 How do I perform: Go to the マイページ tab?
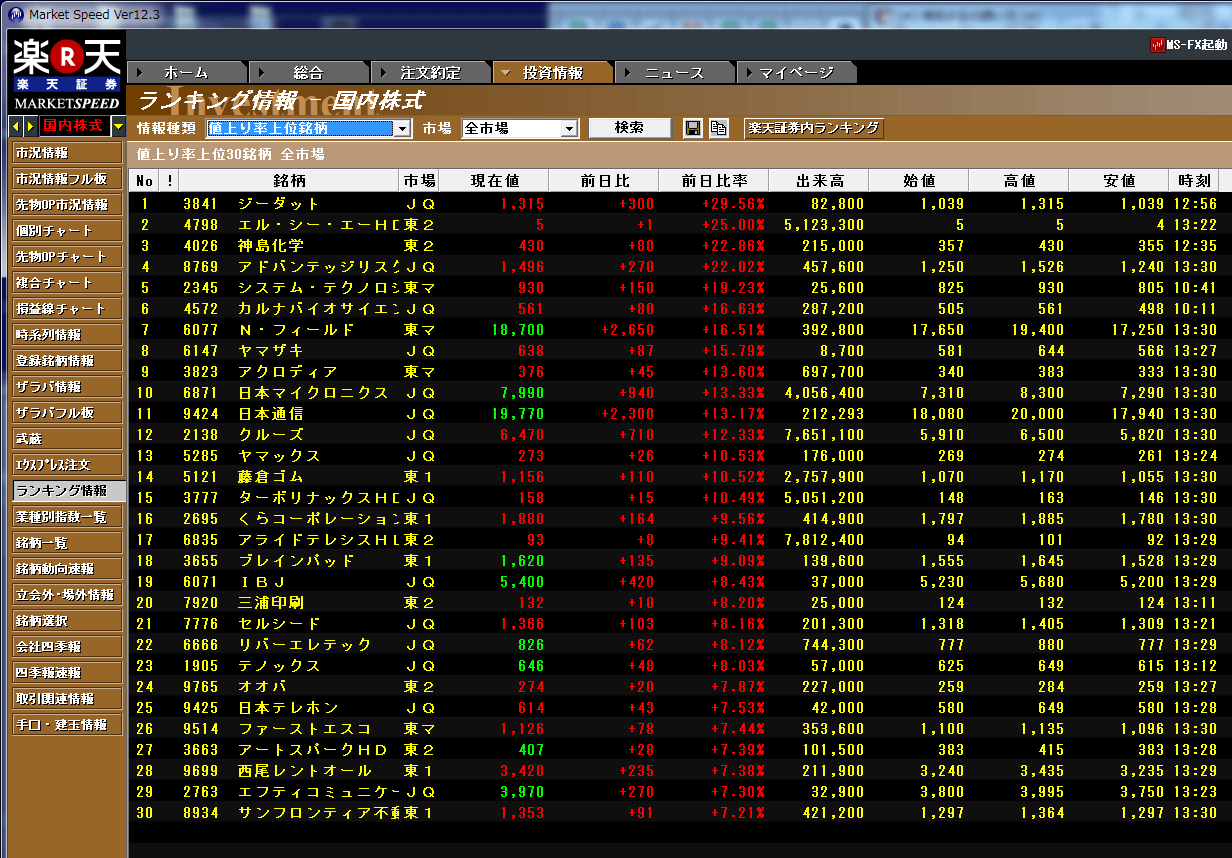(797, 72)
